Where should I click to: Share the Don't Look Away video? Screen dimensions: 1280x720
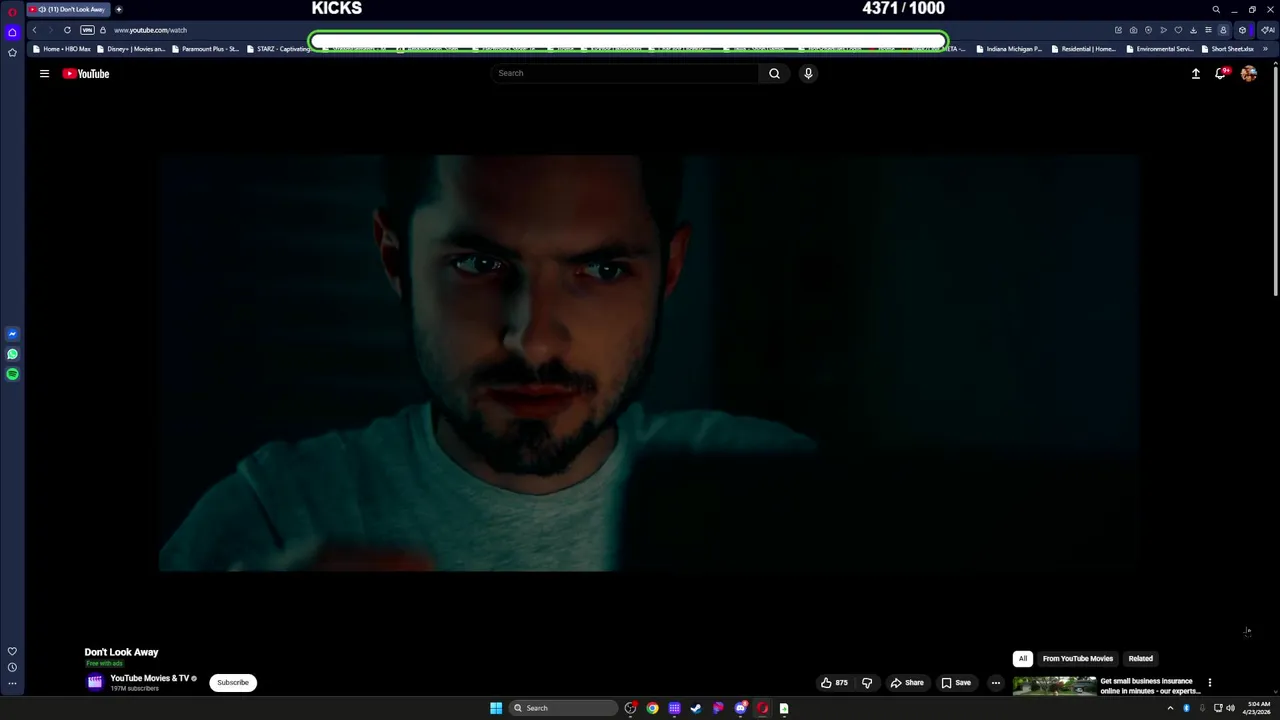[907, 683]
